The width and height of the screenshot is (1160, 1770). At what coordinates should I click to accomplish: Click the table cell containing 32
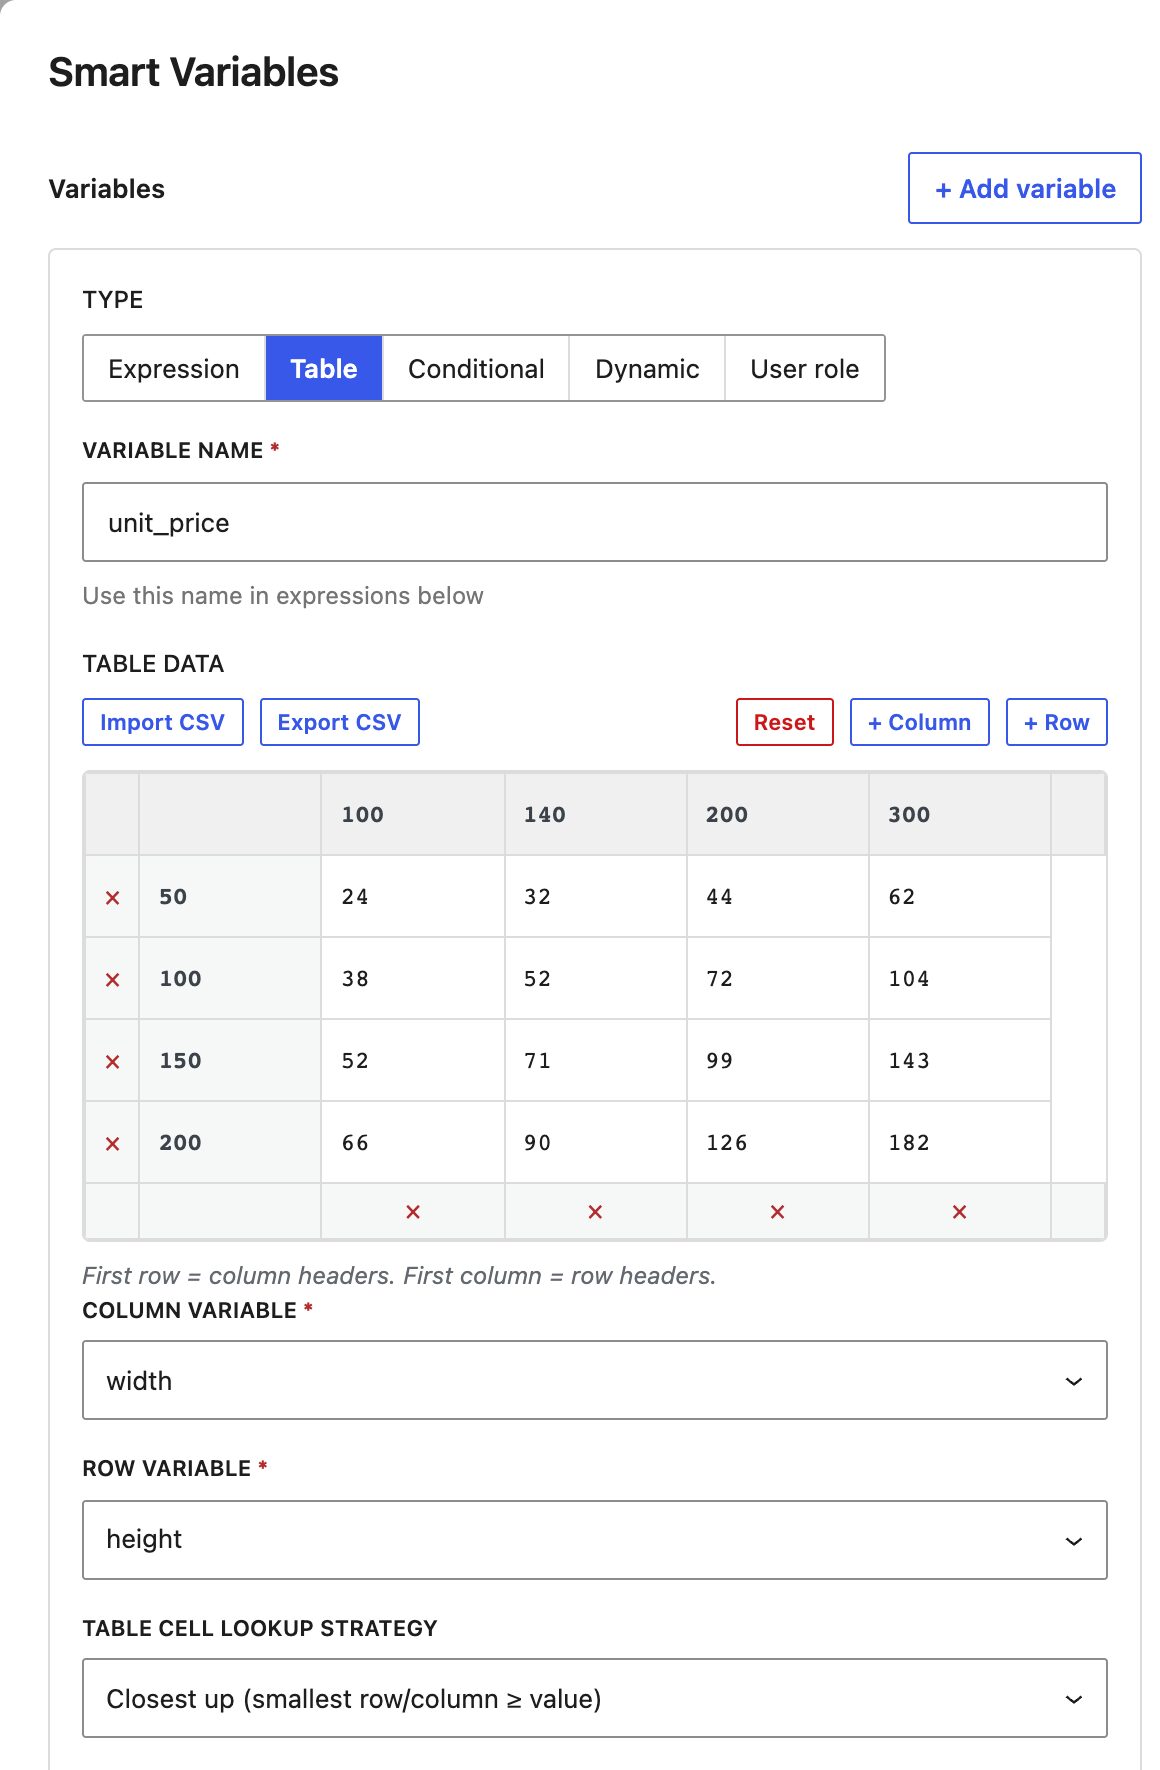coord(595,897)
